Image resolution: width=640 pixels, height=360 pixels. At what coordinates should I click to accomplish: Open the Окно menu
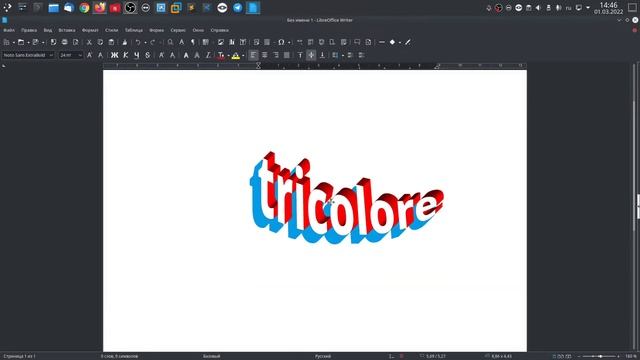tap(198, 30)
